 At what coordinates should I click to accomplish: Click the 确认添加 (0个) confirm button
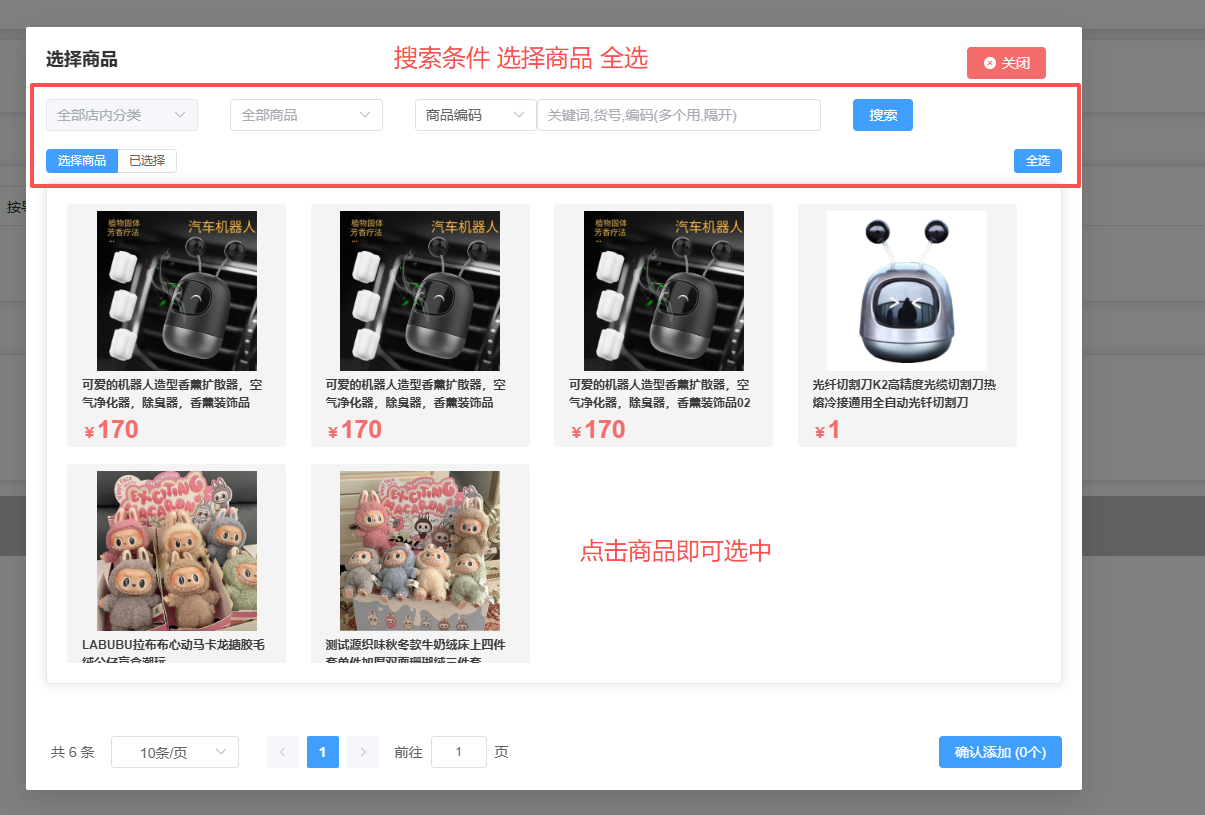[x=1000, y=752]
